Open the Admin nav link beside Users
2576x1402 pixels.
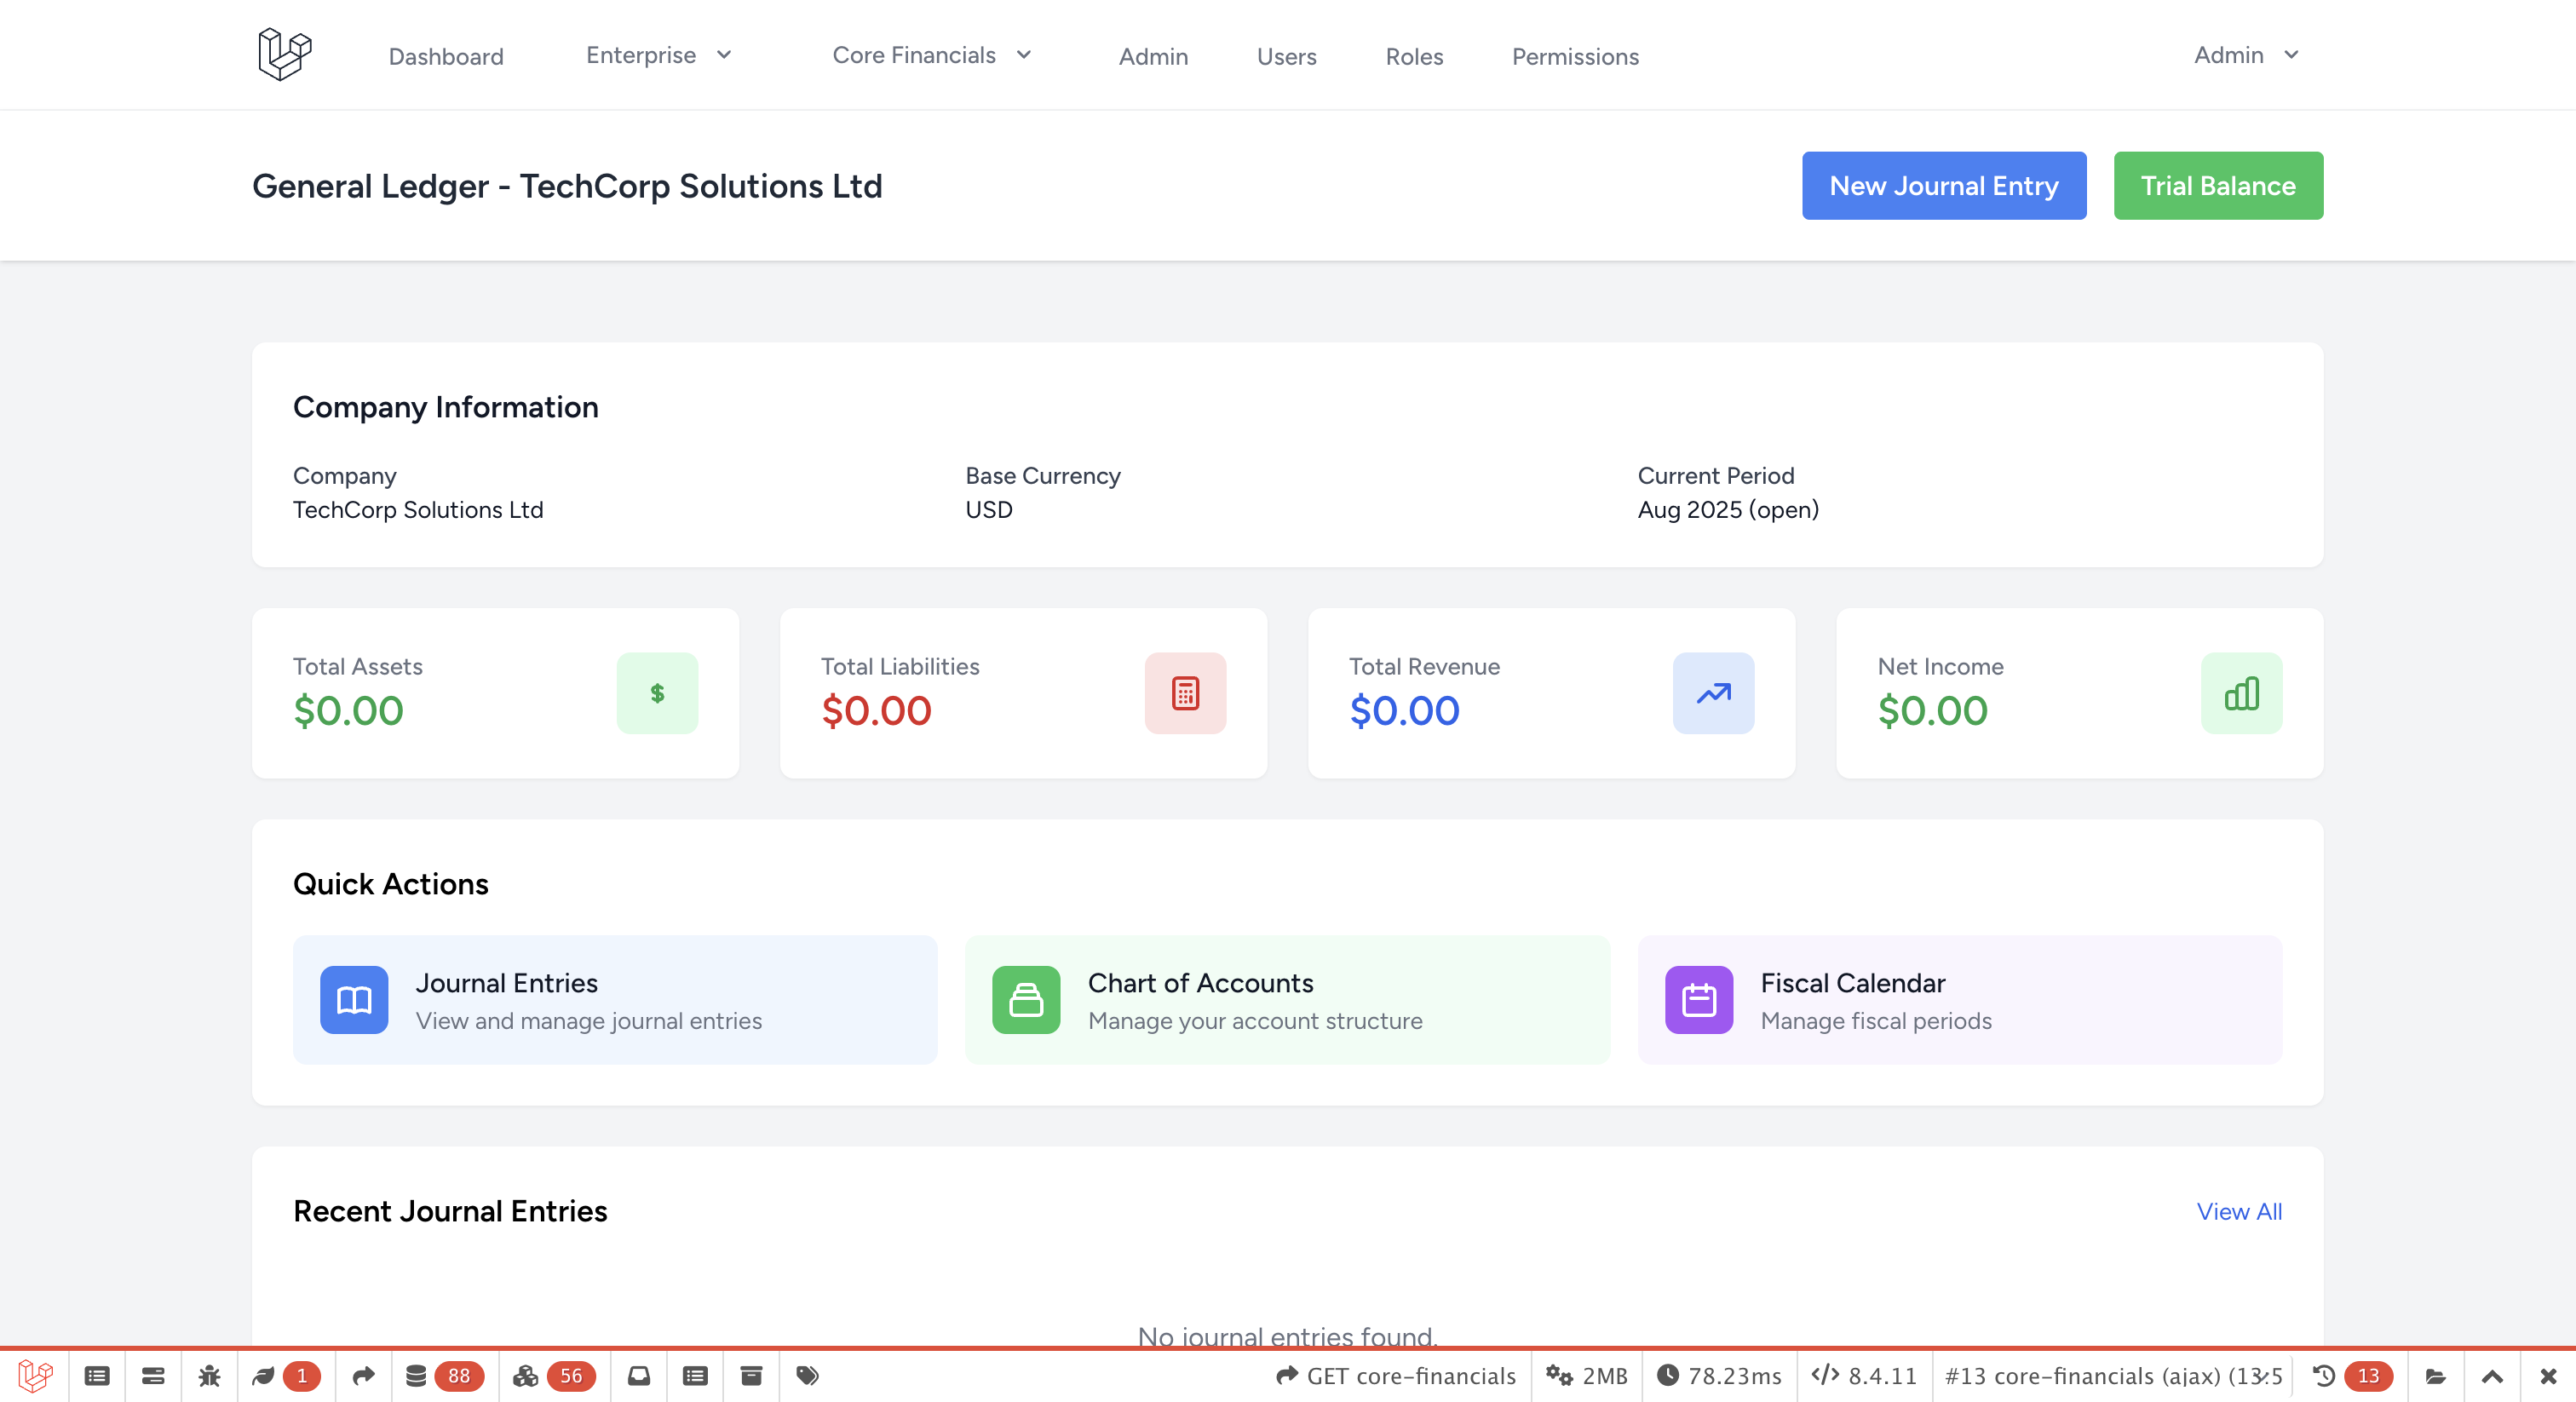1153,56
